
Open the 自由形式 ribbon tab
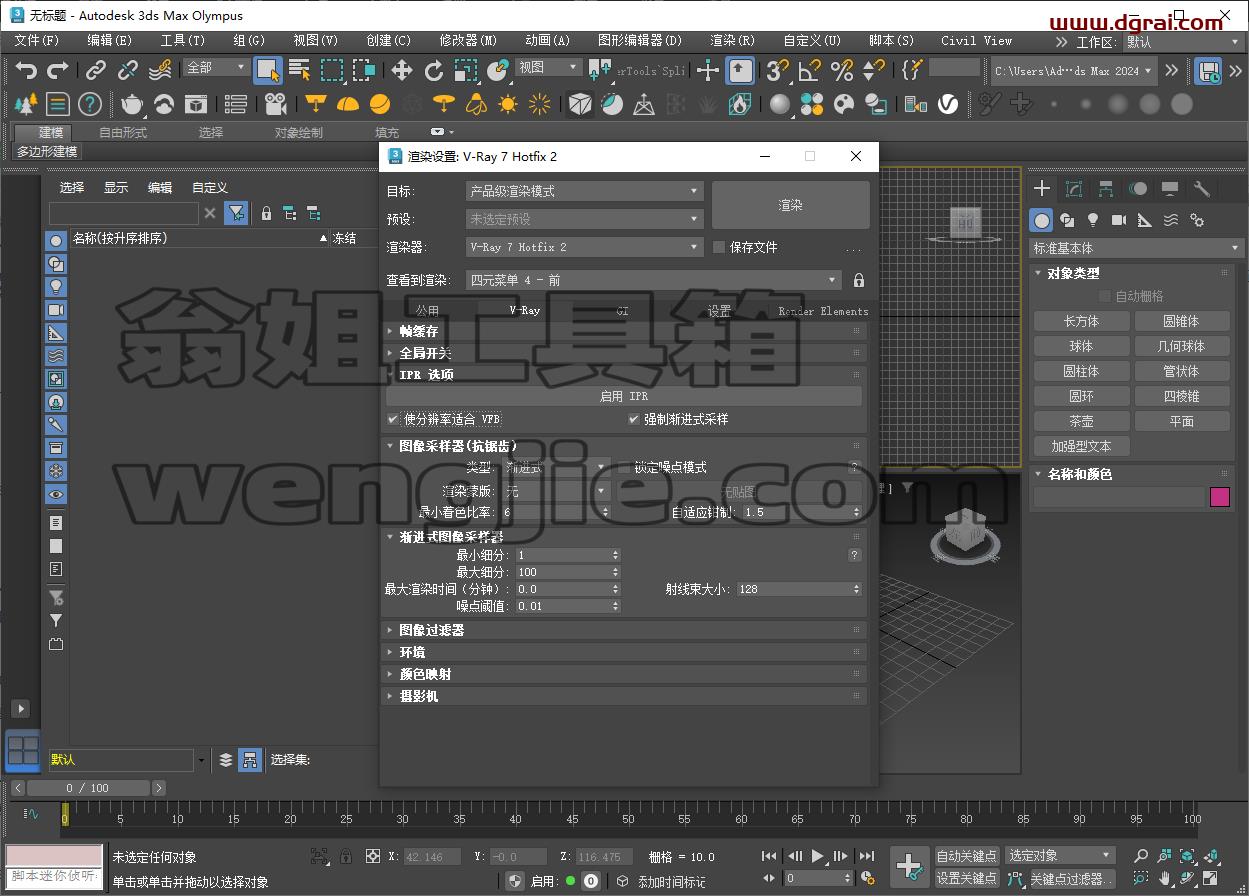[123, 132]
